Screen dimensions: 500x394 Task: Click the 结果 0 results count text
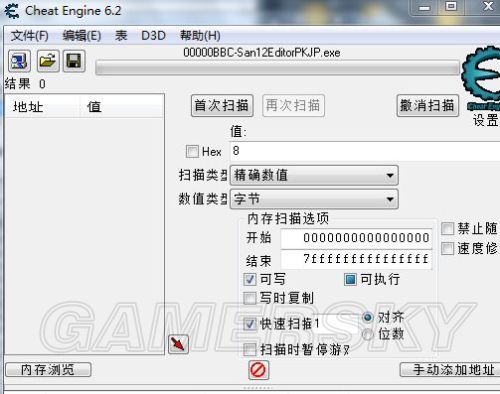pyautogui.click(x=25, y=84)
